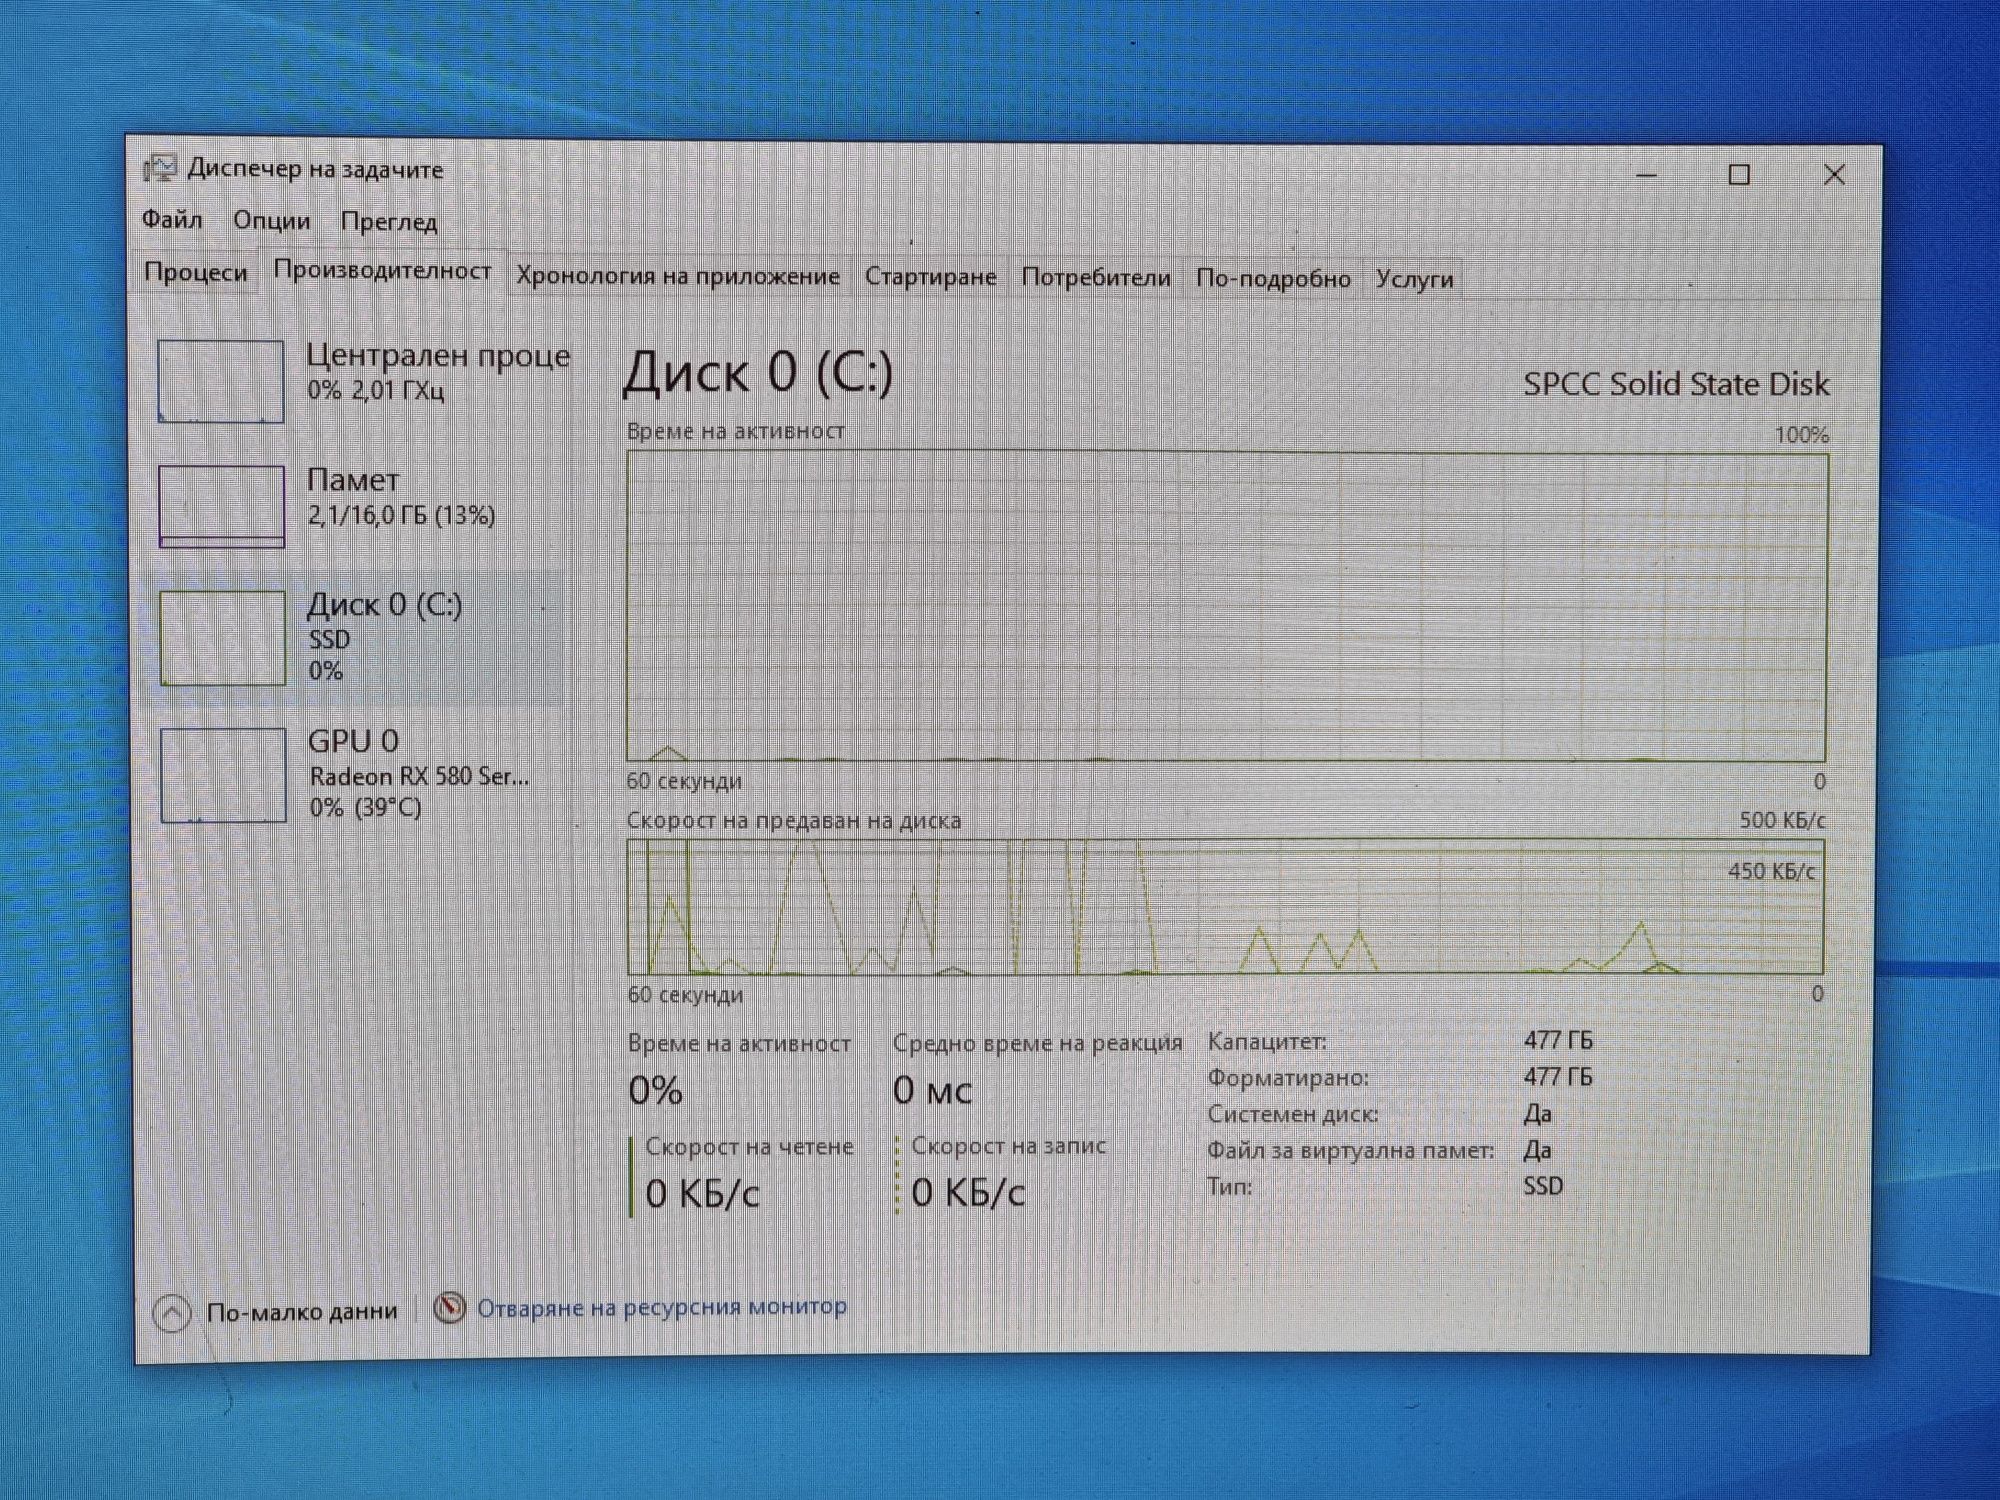Screen dimensions: 2000x1500
Task: Maximize the Task Manager window
Action: (1739, 175)
